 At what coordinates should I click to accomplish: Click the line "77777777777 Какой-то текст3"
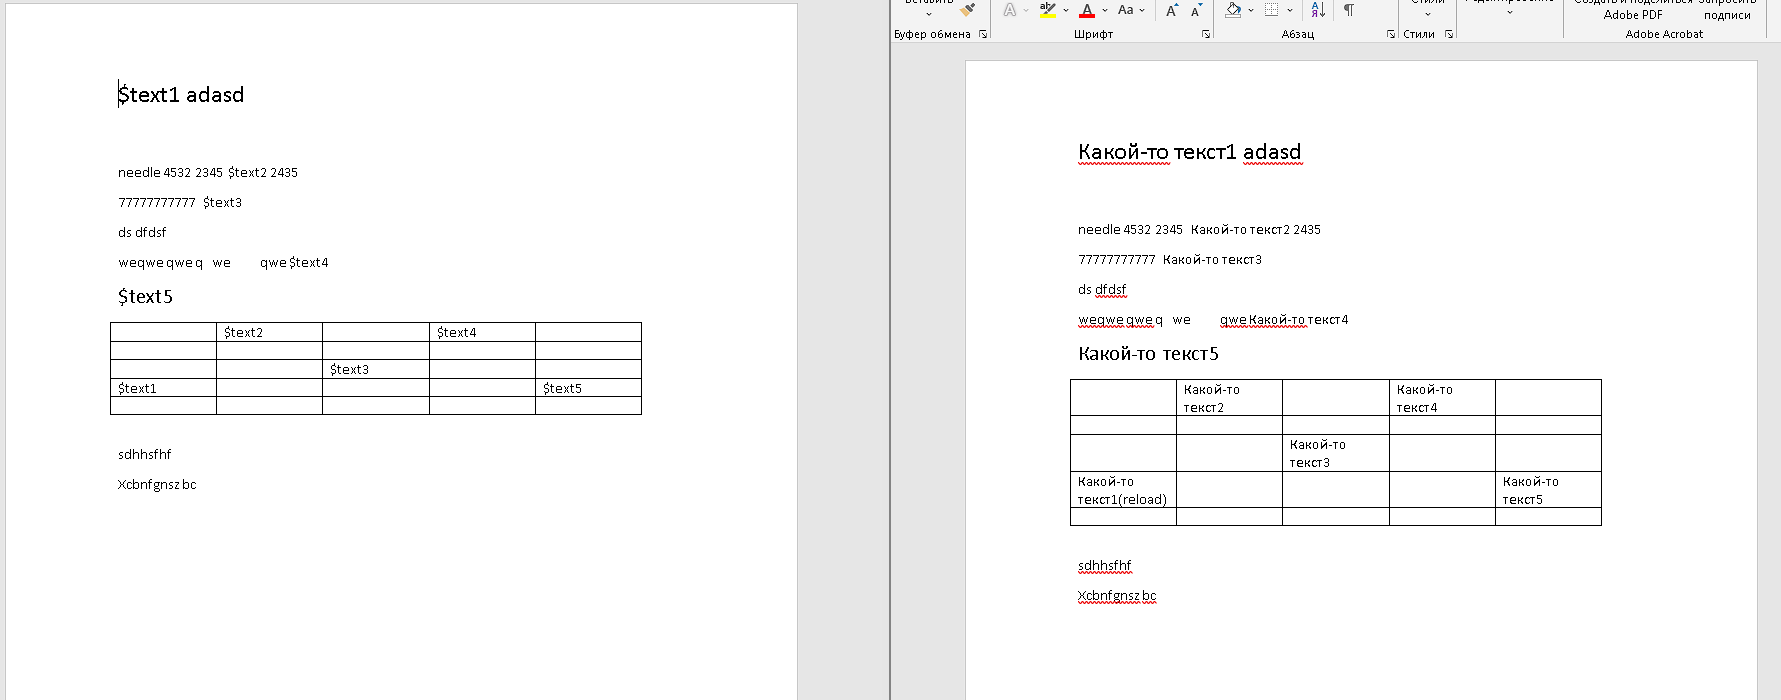click(1170, 260)
